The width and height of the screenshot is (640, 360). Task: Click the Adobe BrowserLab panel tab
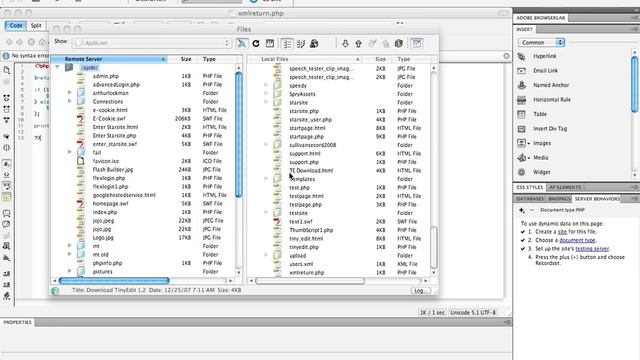tap(540, 18)
